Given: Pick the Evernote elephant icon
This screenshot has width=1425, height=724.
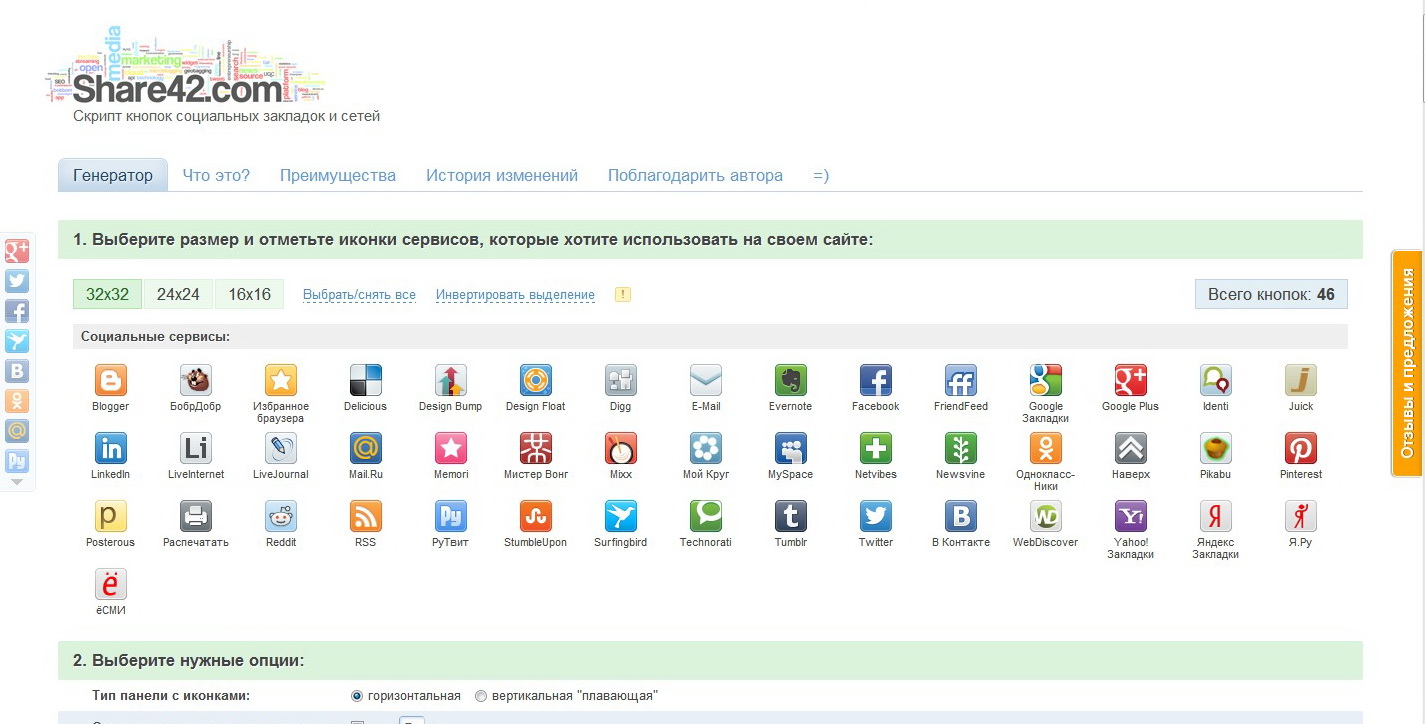Looking at the screenshot, I should (791, 380).
